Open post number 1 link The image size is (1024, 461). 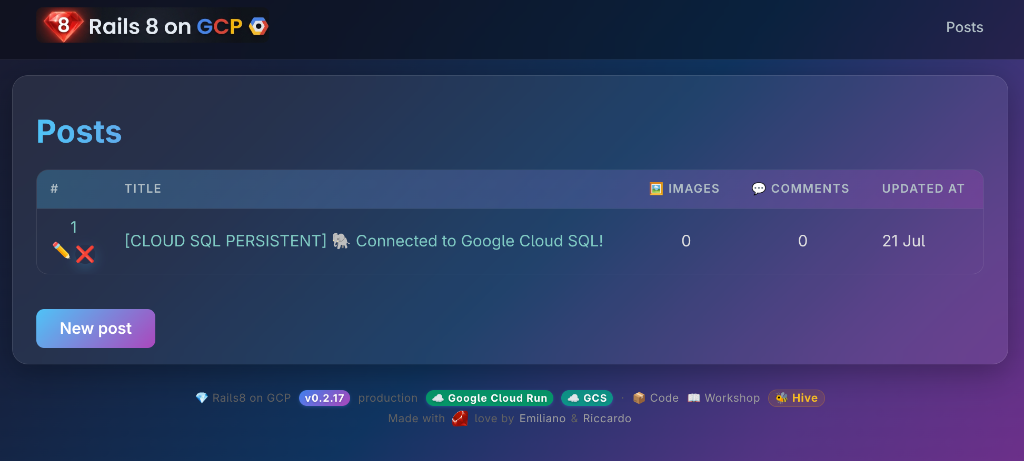pos(74,227)
